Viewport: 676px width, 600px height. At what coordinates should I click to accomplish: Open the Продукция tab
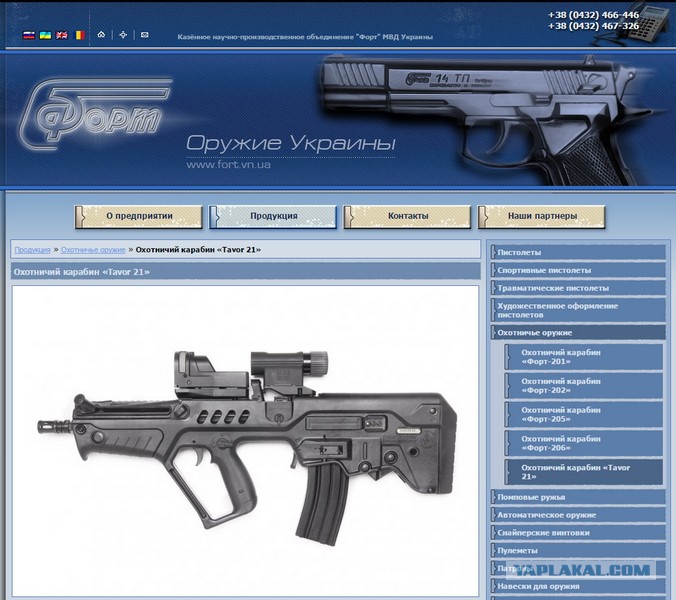(273, 216)
